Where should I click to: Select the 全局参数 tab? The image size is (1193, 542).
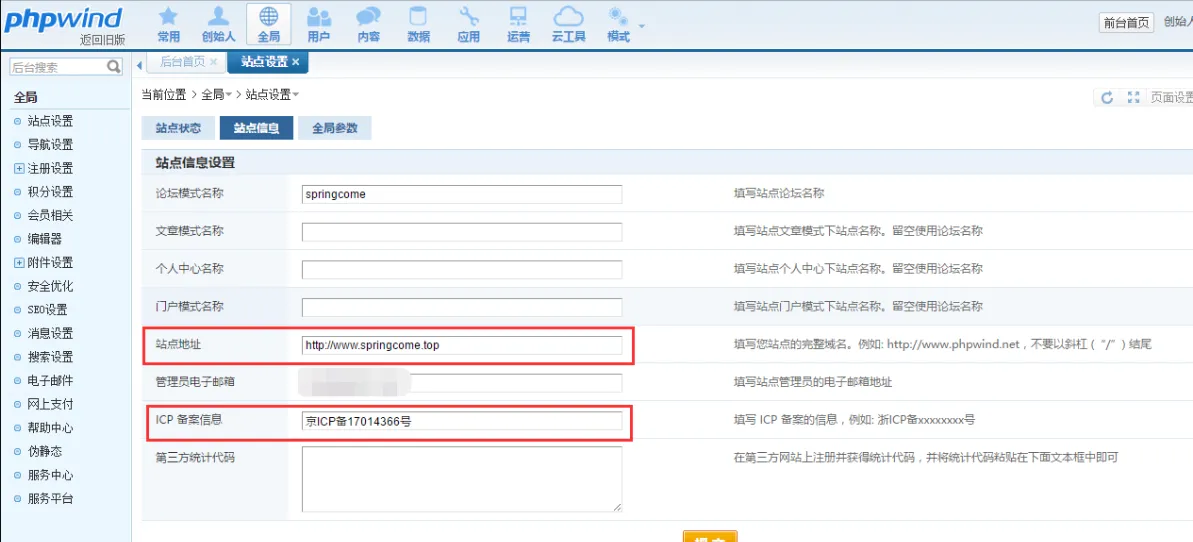[x=335, y=128]
